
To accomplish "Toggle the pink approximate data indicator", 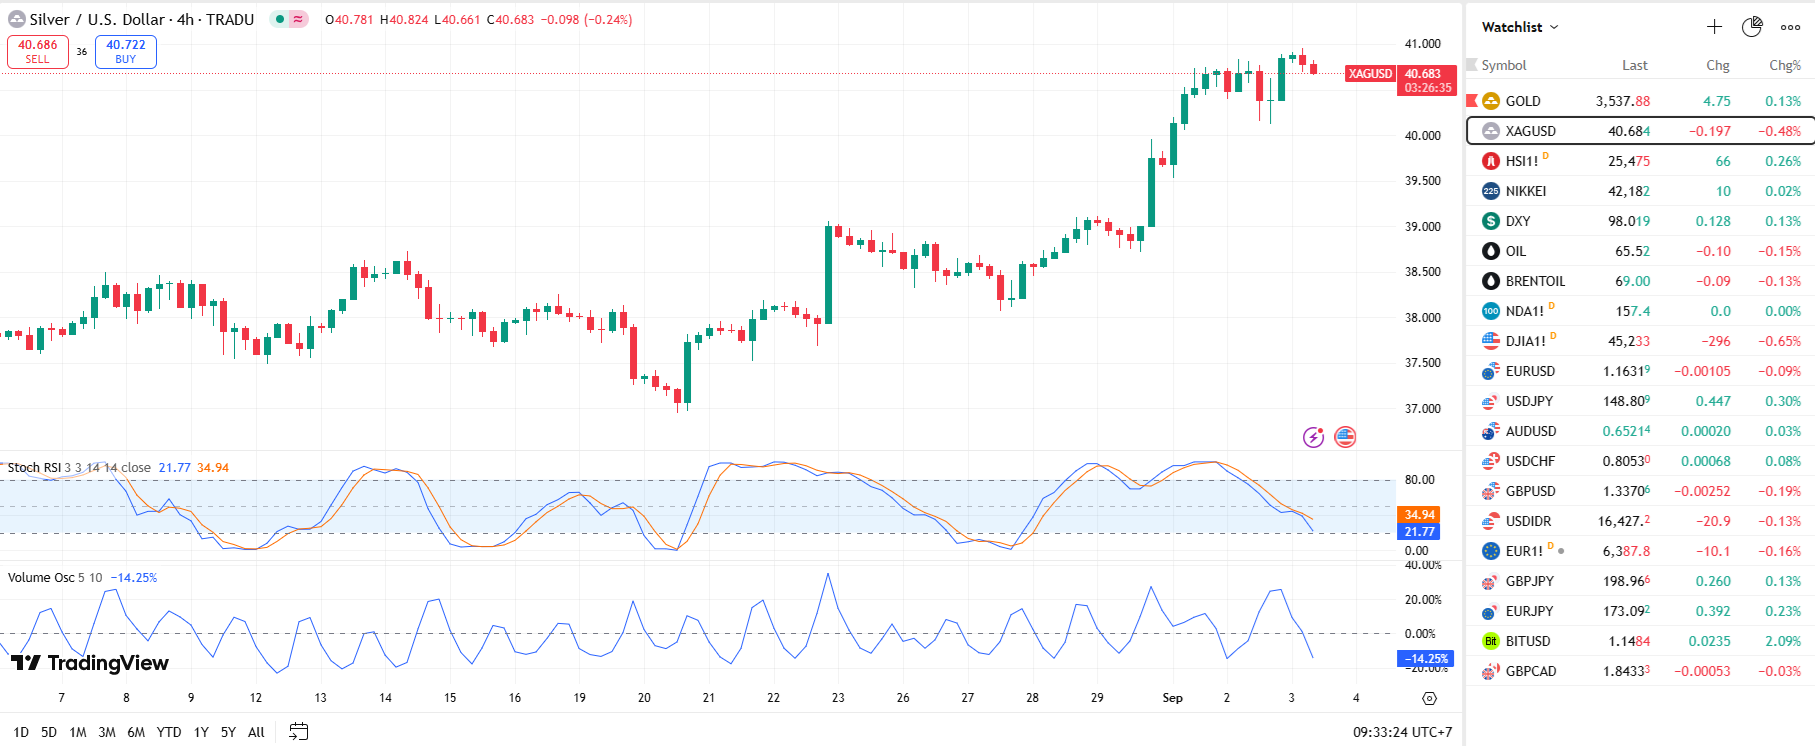I will (x=298, y=19).
